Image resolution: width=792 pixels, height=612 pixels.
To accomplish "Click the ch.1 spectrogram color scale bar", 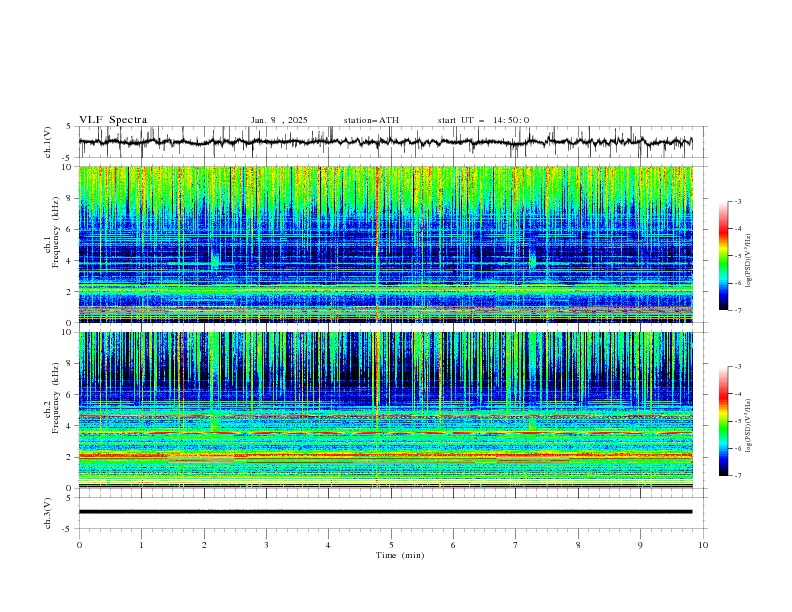I will tap(723, 256).
